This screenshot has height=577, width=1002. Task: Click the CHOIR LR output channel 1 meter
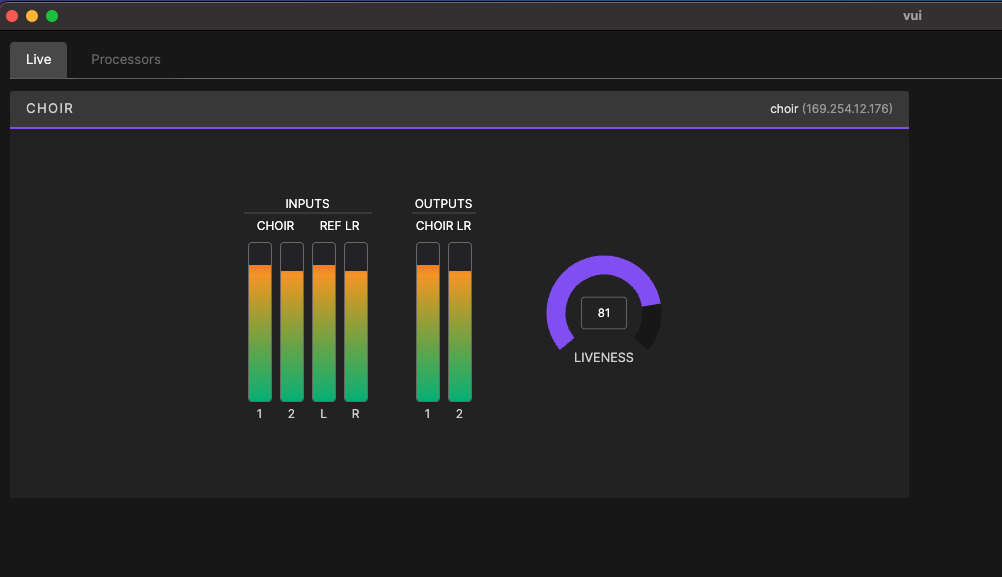(x=428, y=322)
